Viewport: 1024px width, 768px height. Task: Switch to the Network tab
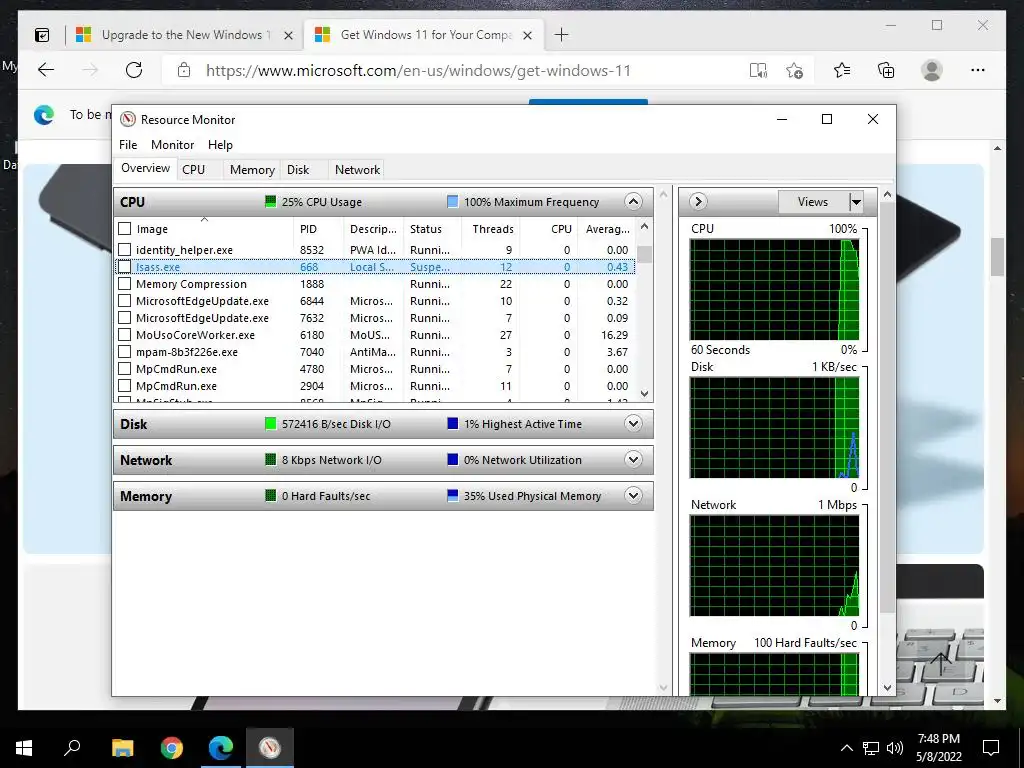[x=357, y=170]
